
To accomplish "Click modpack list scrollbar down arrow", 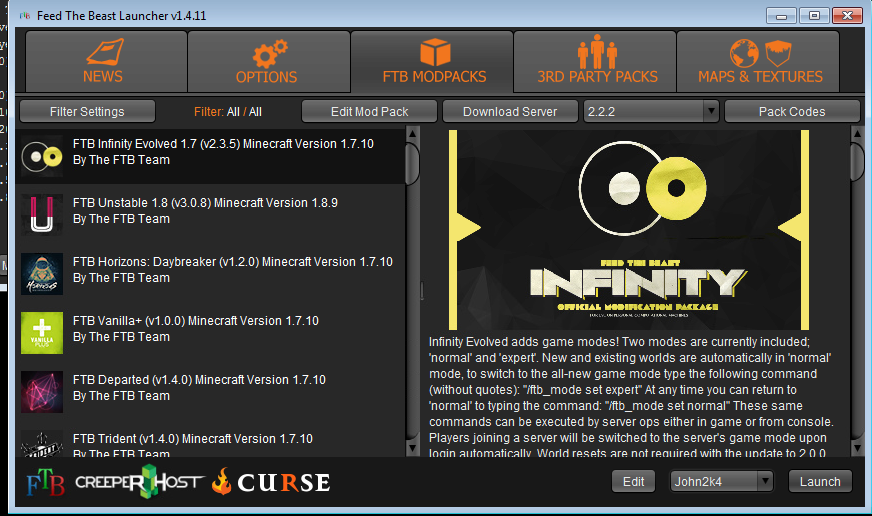I will click(x=412, y=448).
